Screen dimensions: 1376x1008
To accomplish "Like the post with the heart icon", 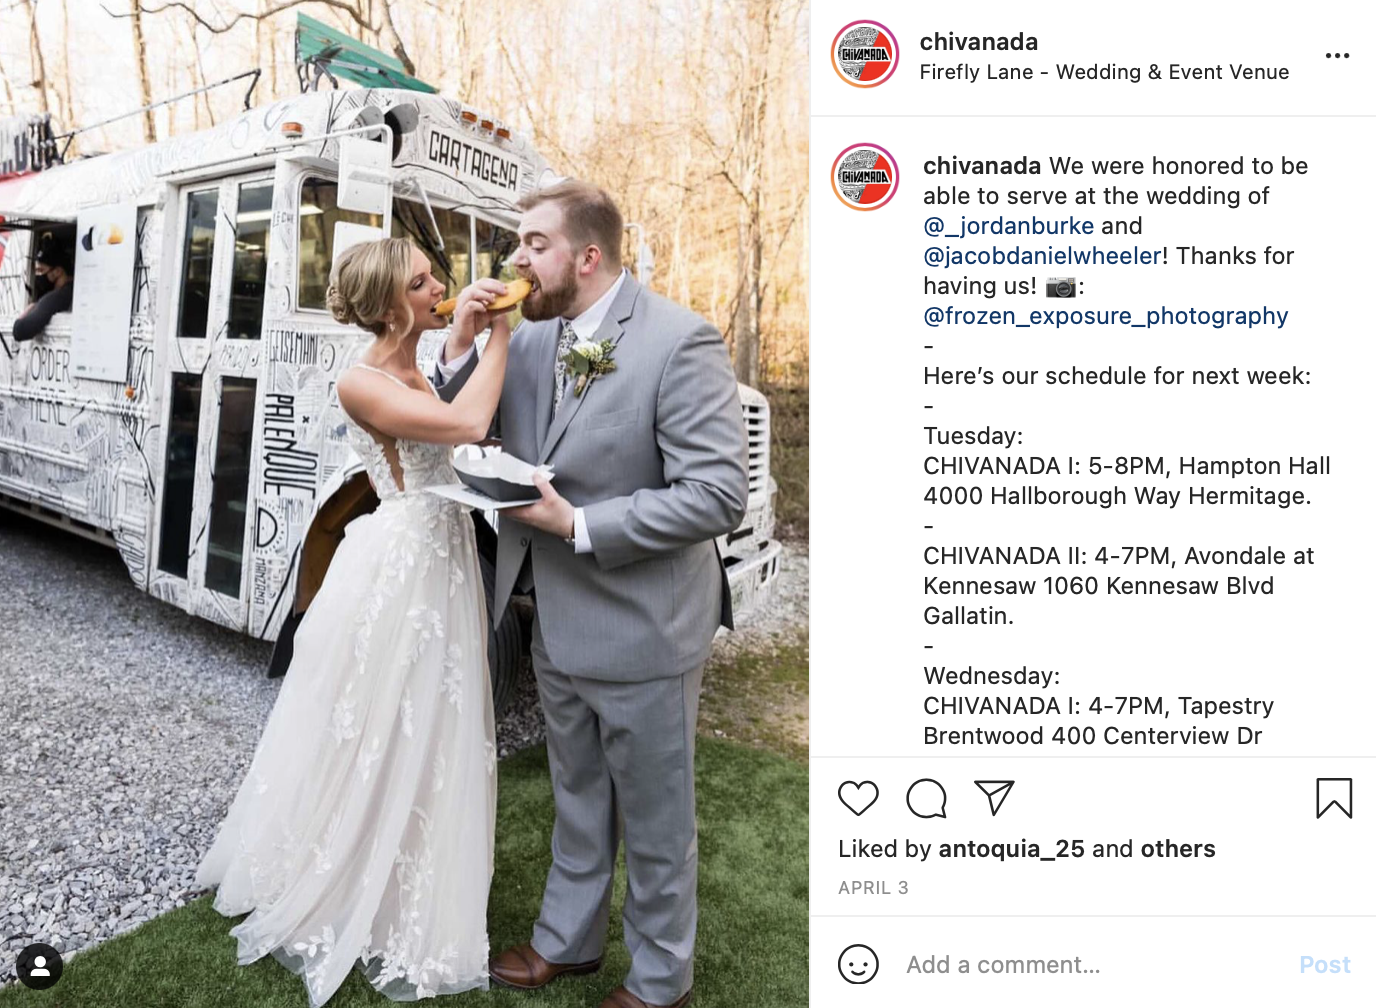I will coord(858,798).
